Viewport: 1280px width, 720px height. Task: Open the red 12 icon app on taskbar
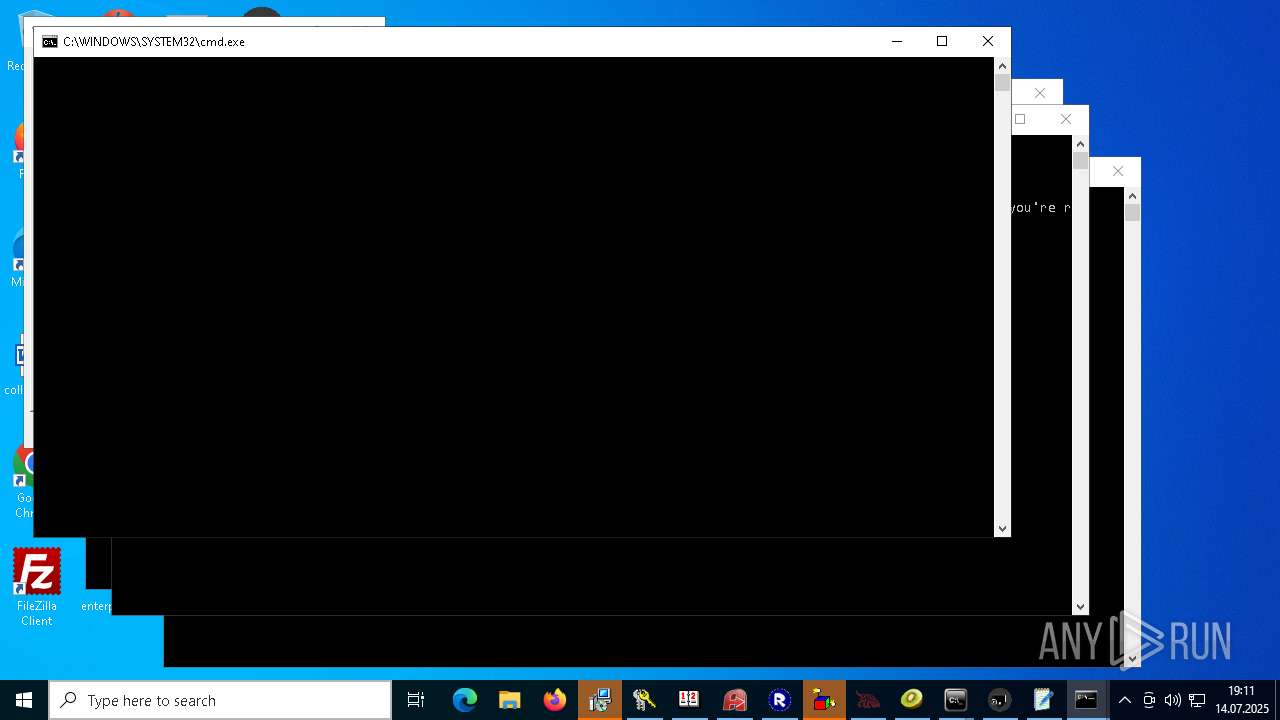click(x=689, y=700)
